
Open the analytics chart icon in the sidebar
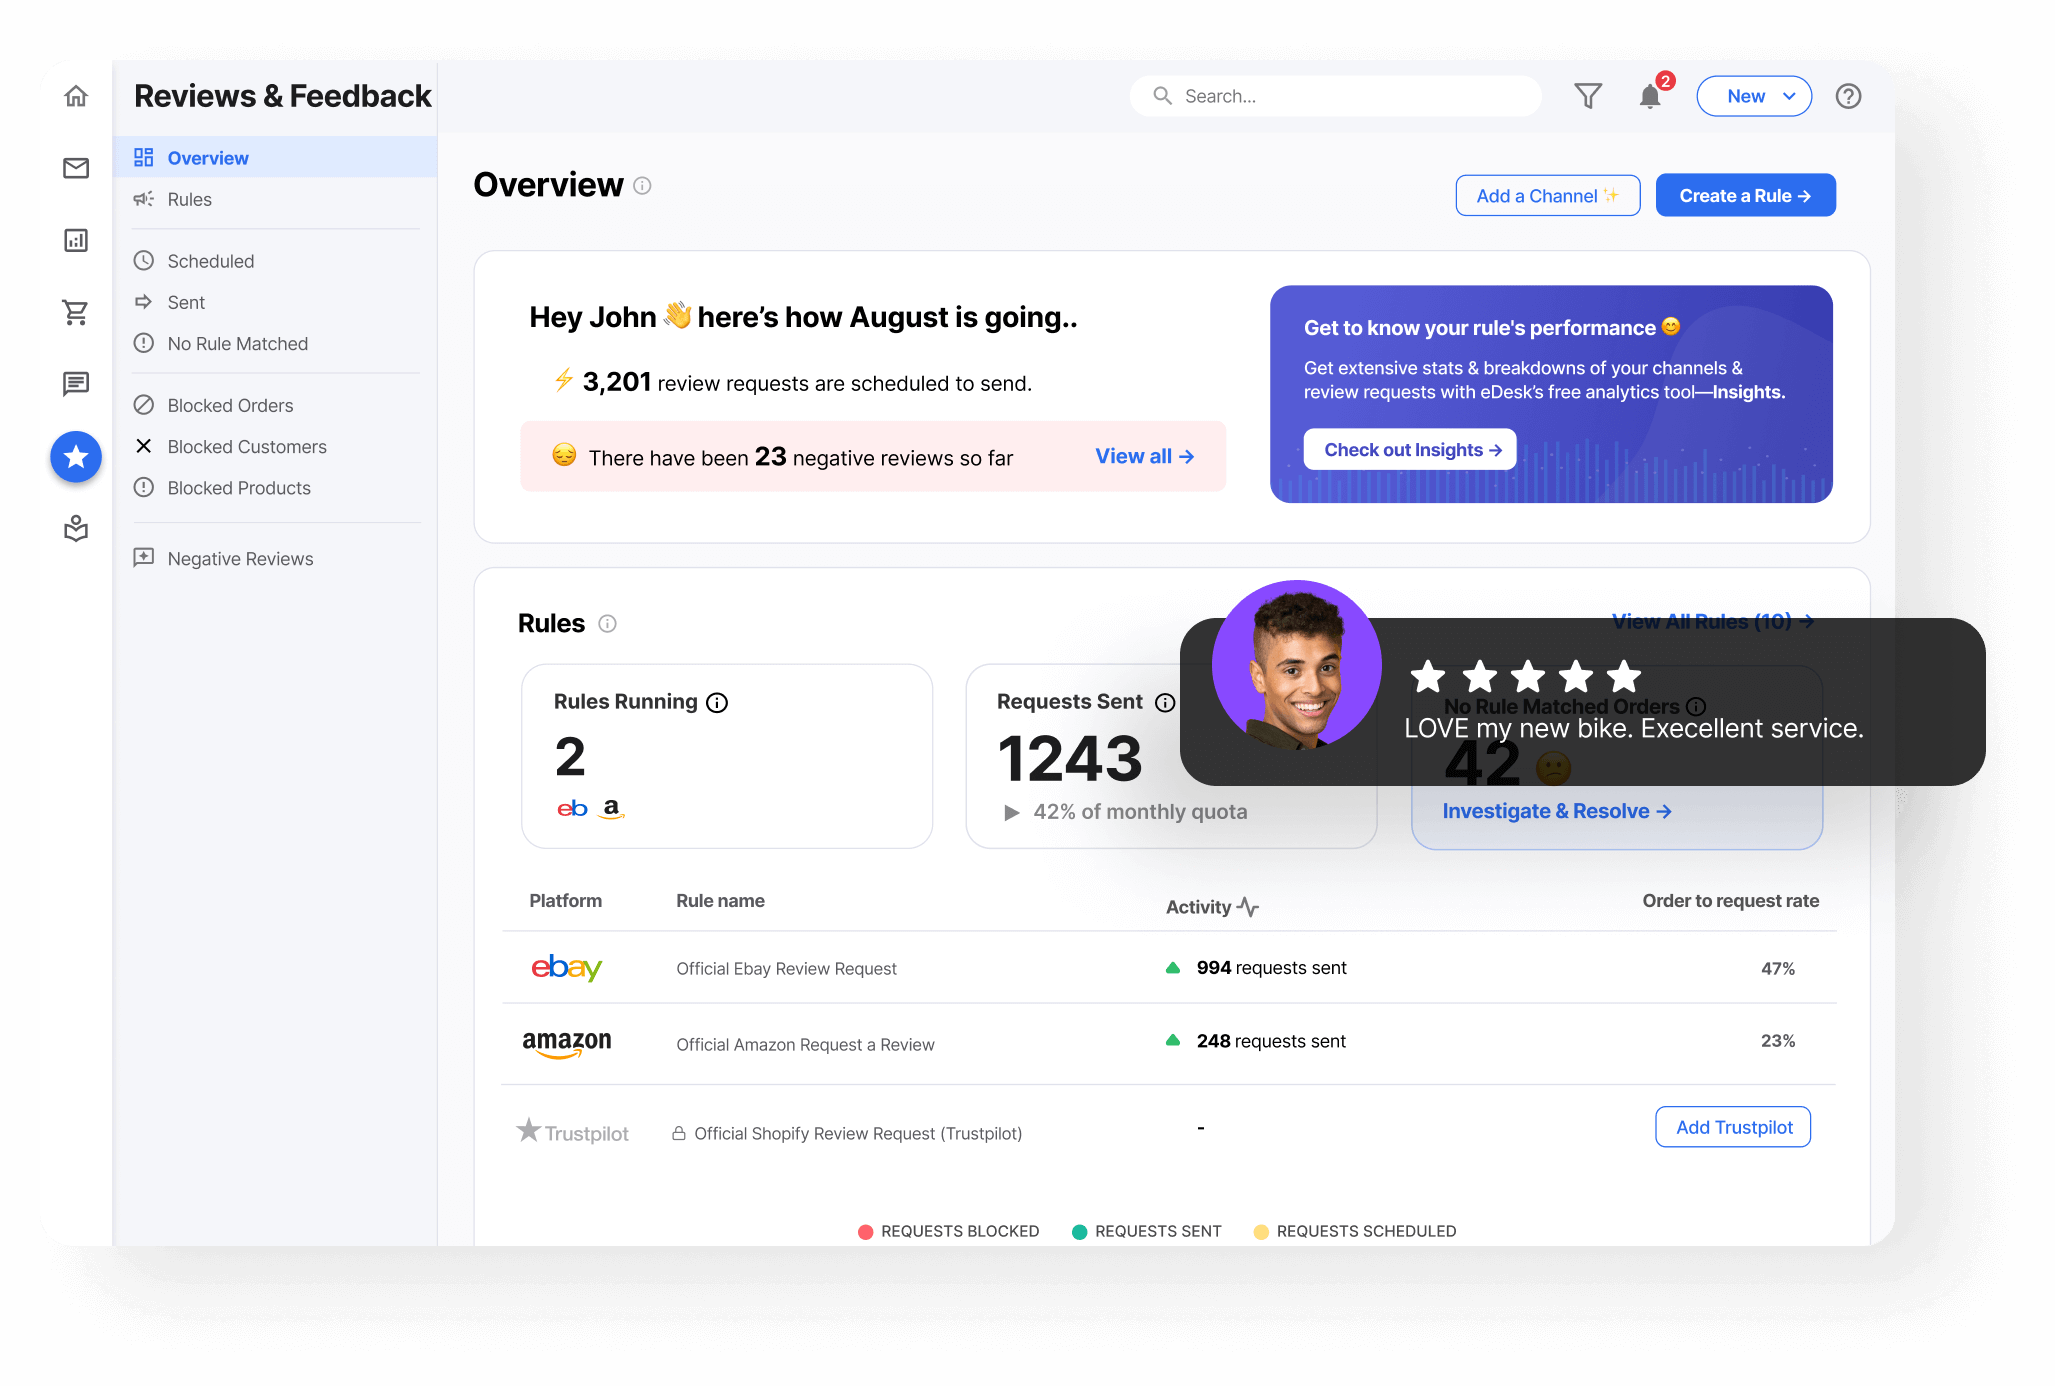pyautogui.click(x=76, y=240)
